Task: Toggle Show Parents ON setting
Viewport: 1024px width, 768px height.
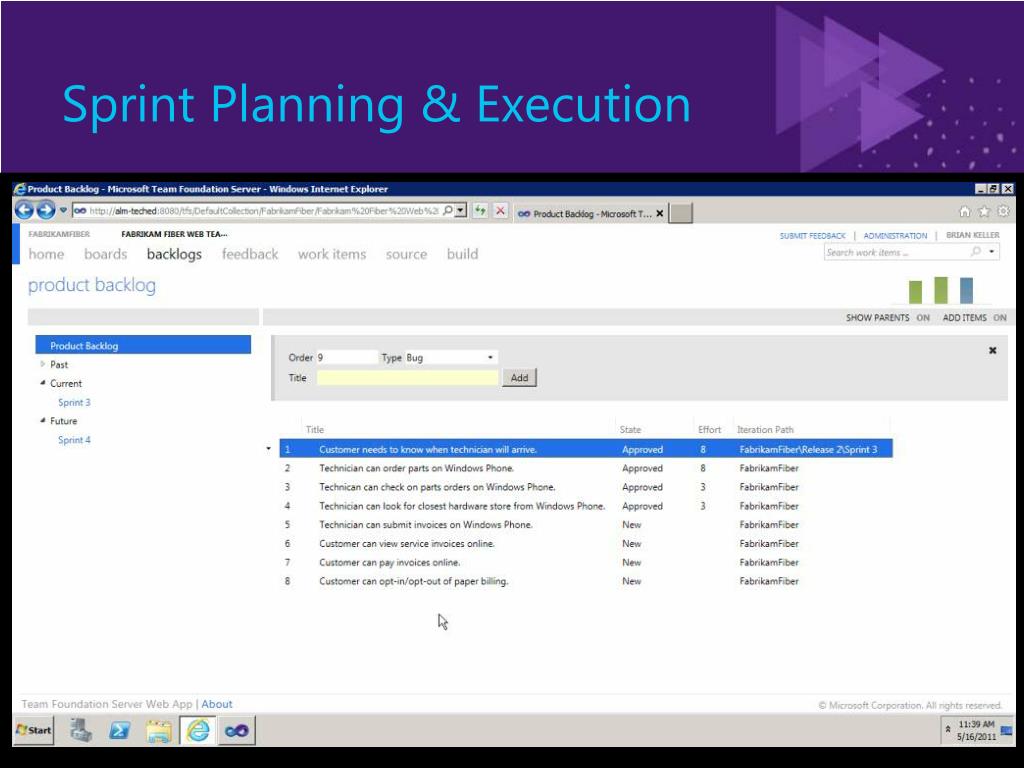Action: pyautogui.click(x=888, y=317)
